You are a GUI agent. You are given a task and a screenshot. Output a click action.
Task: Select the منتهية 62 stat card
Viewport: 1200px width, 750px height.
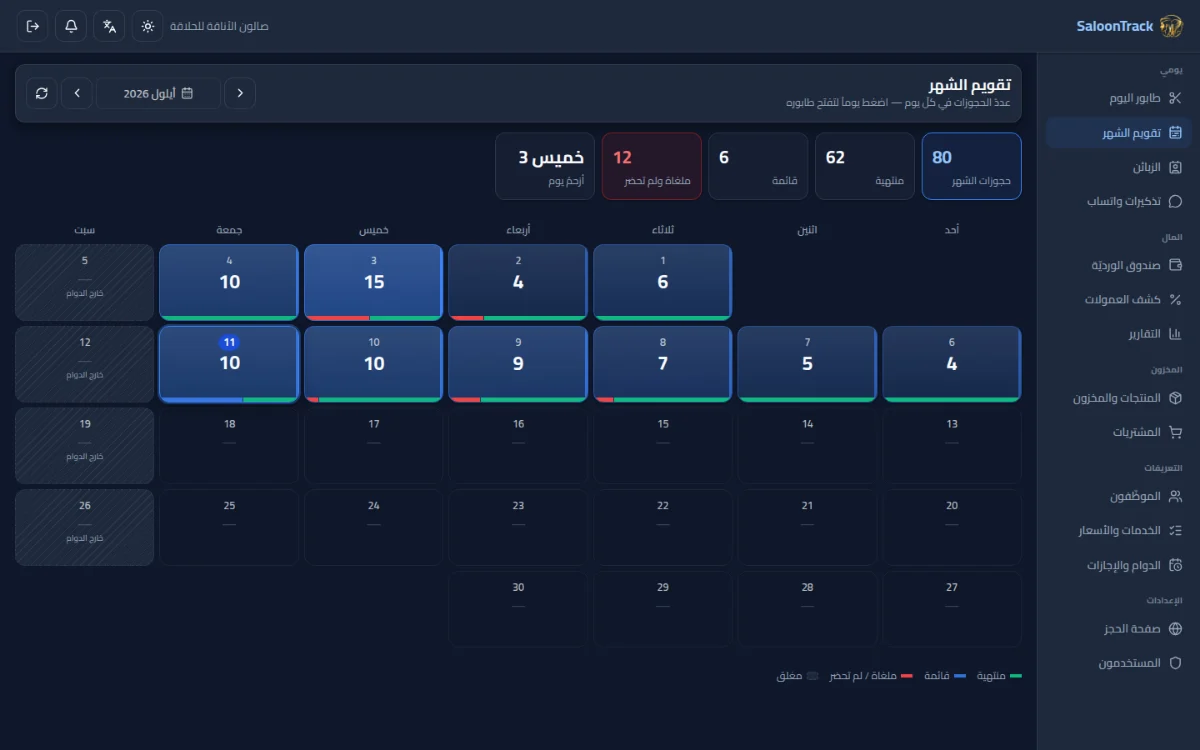point(865,166)
